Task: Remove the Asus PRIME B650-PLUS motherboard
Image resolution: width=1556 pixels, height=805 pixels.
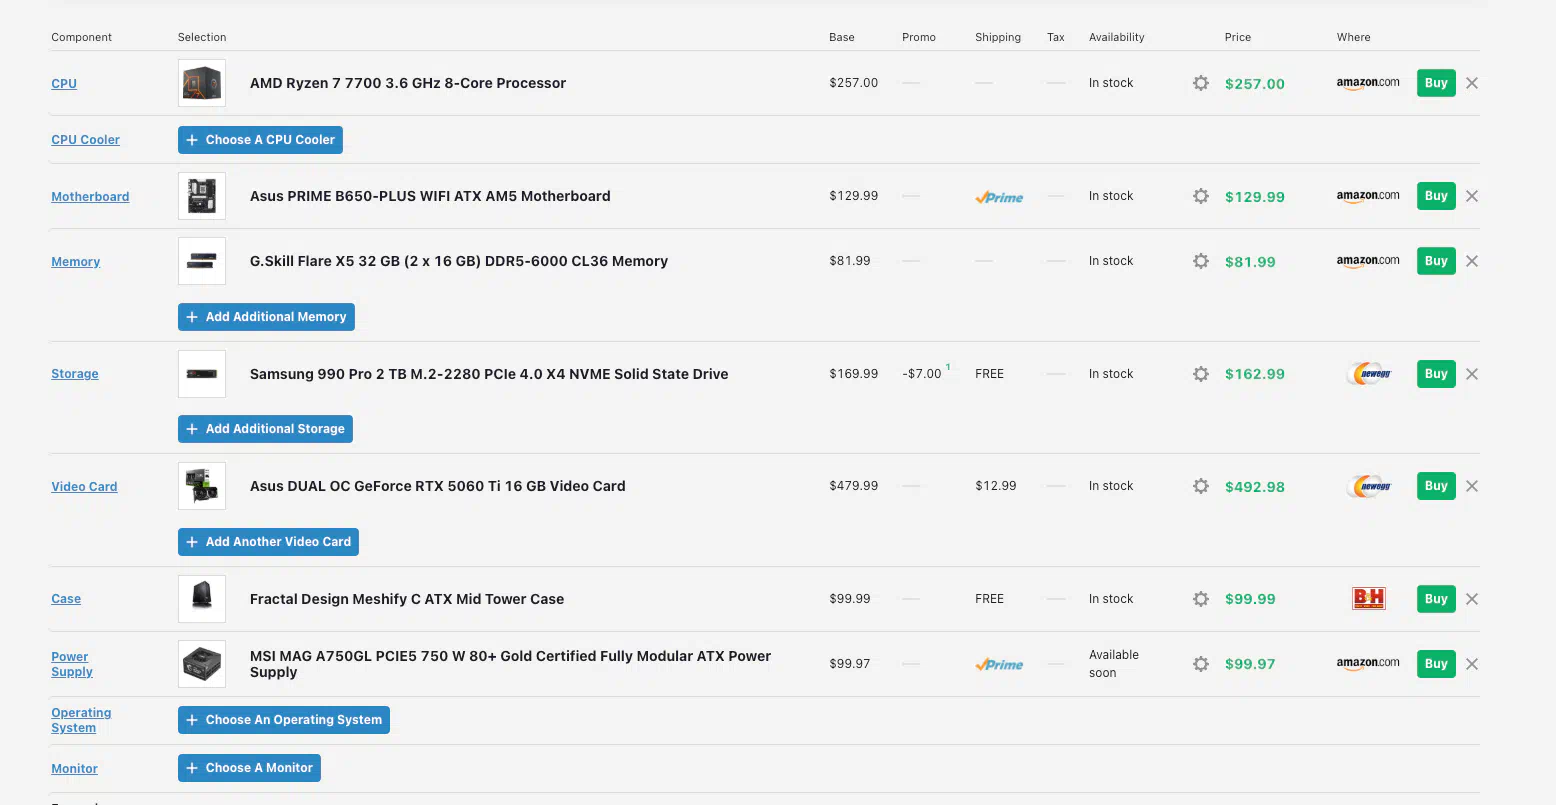Action: click(x=1472, y=196)
